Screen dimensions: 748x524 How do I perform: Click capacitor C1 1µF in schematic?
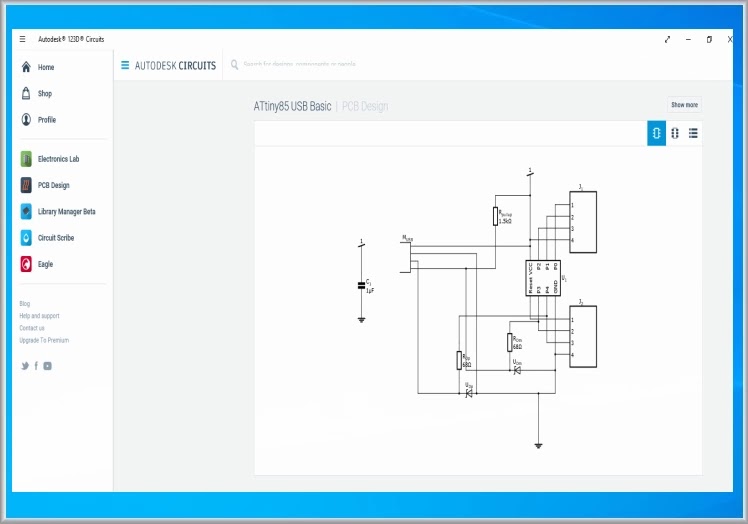coord(362,285)
